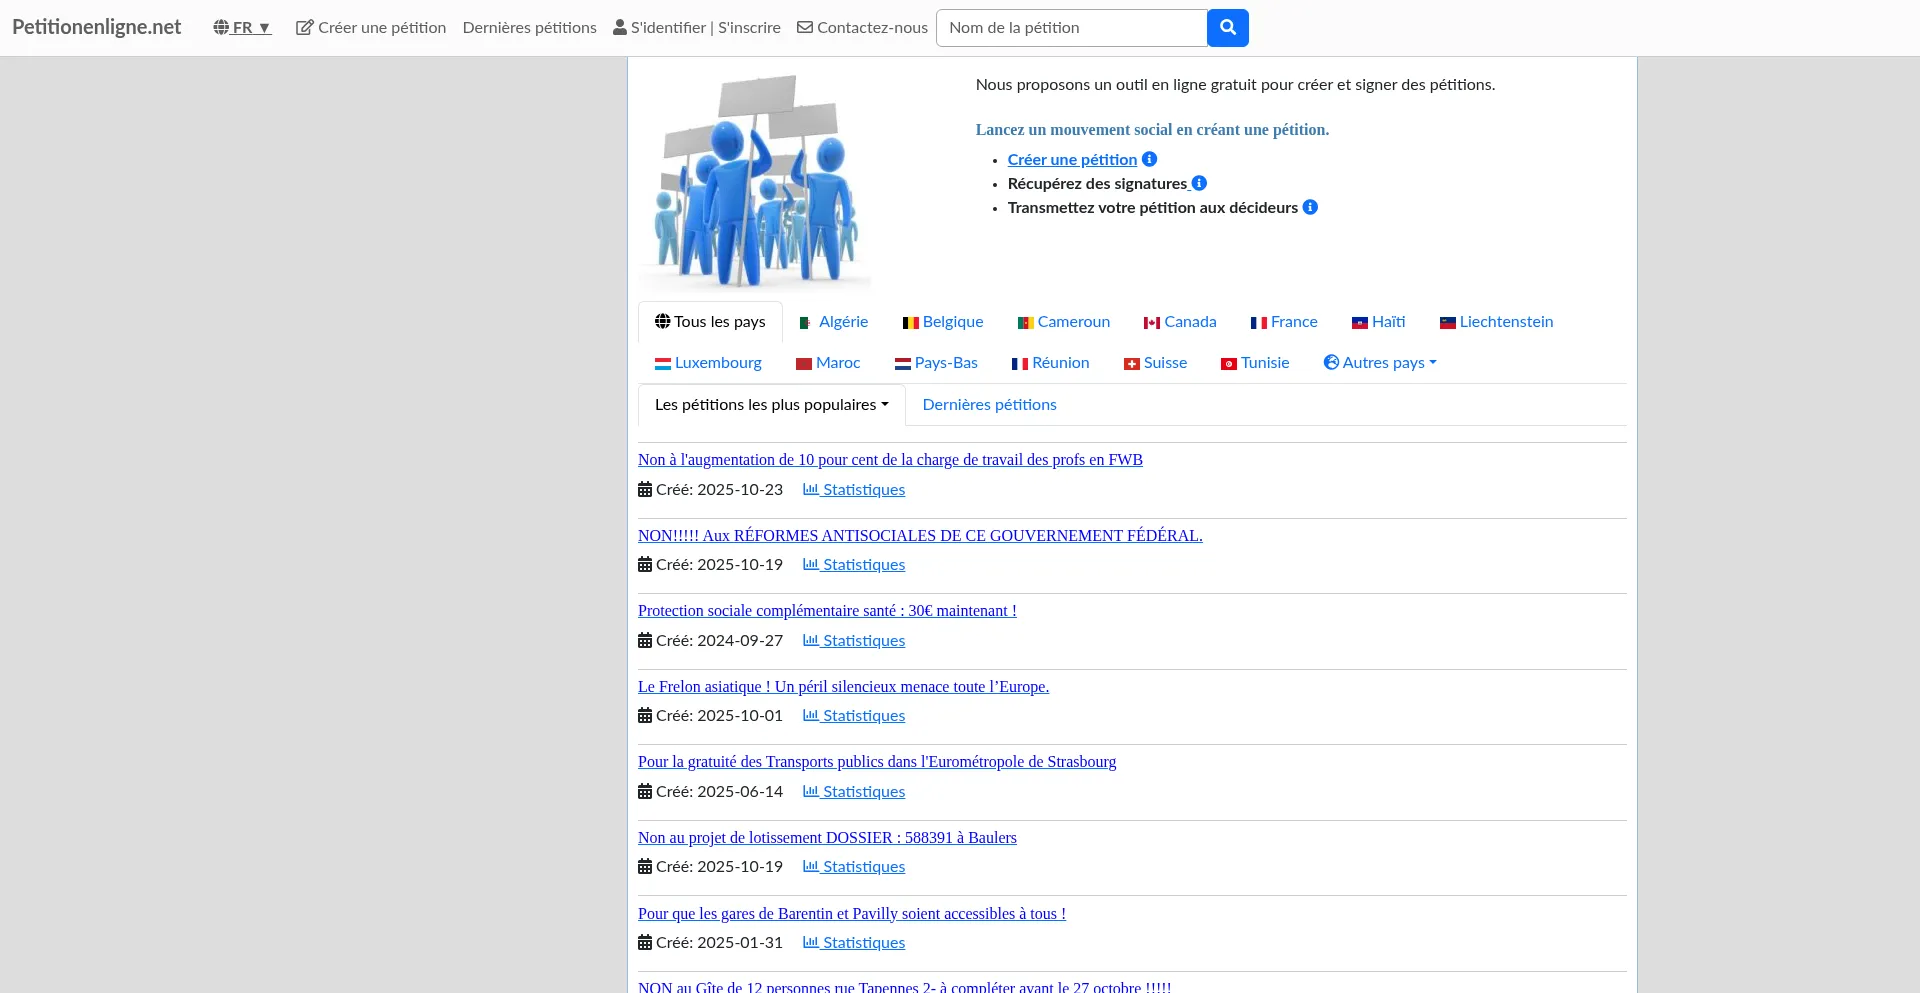Image resolution: width=1920 pixels, height=993 pixels.
Task: Select the Canada flag country filter
Action: point(1180,322)
